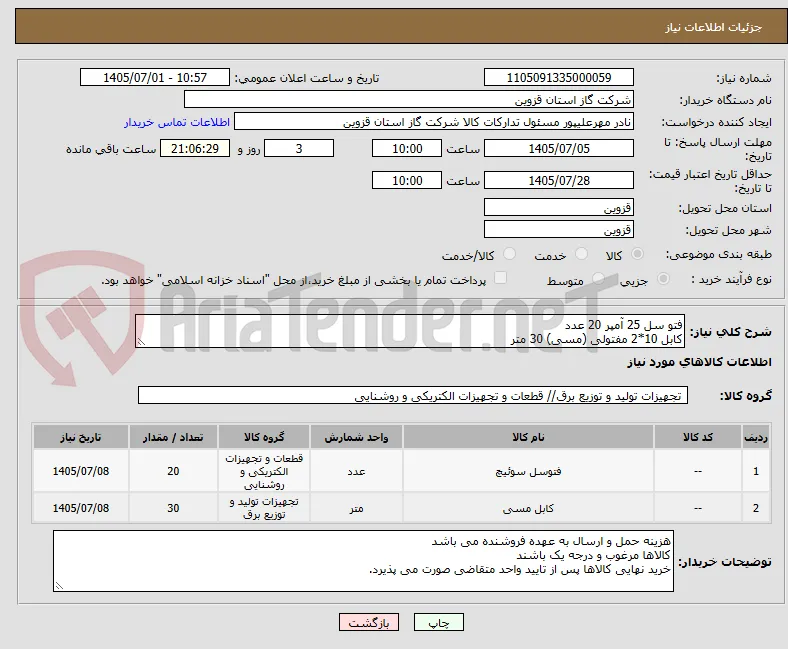Toggle the treasury bond payment checkbox
This screenshot has width=788, height=649.
tap(501, 278)
